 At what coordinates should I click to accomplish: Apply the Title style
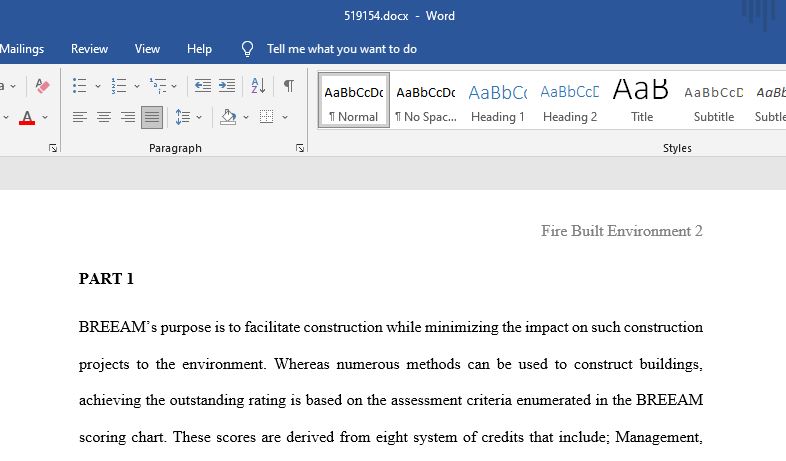tap(642, 100)
